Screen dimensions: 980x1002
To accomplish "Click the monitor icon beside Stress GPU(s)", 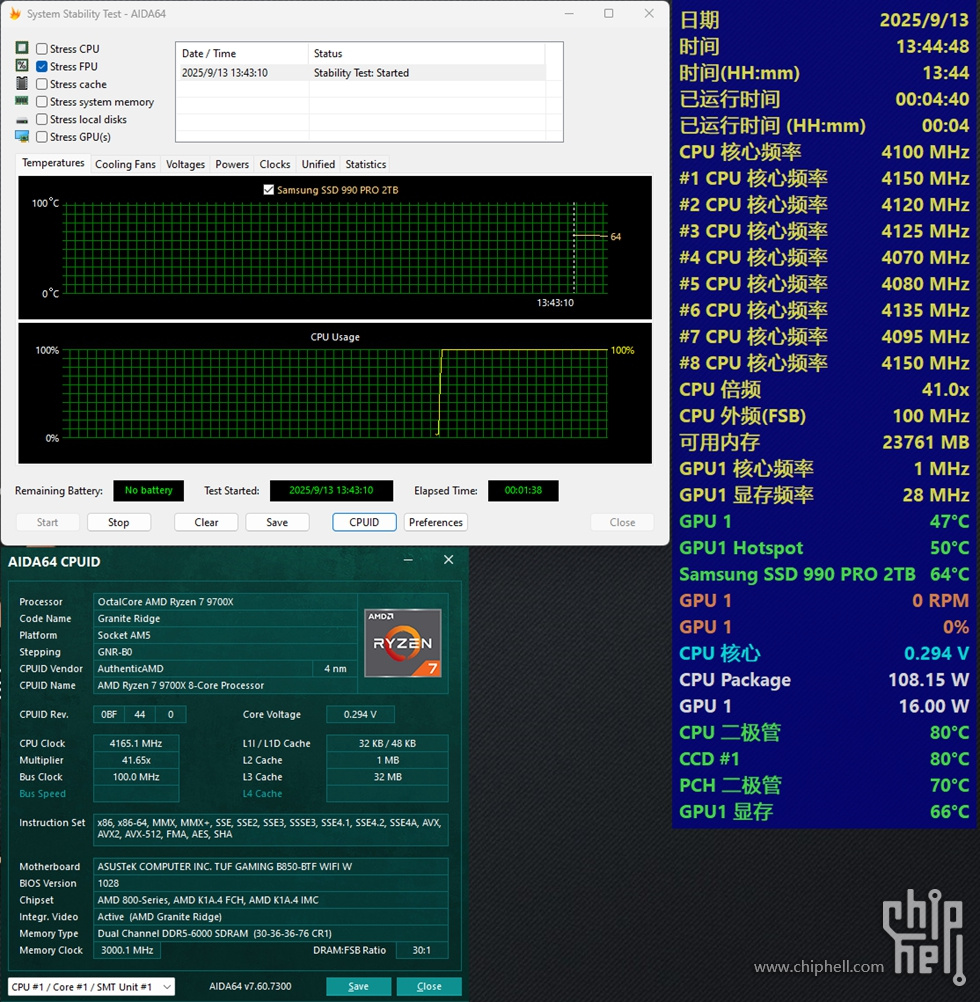I will pos(22,136).
